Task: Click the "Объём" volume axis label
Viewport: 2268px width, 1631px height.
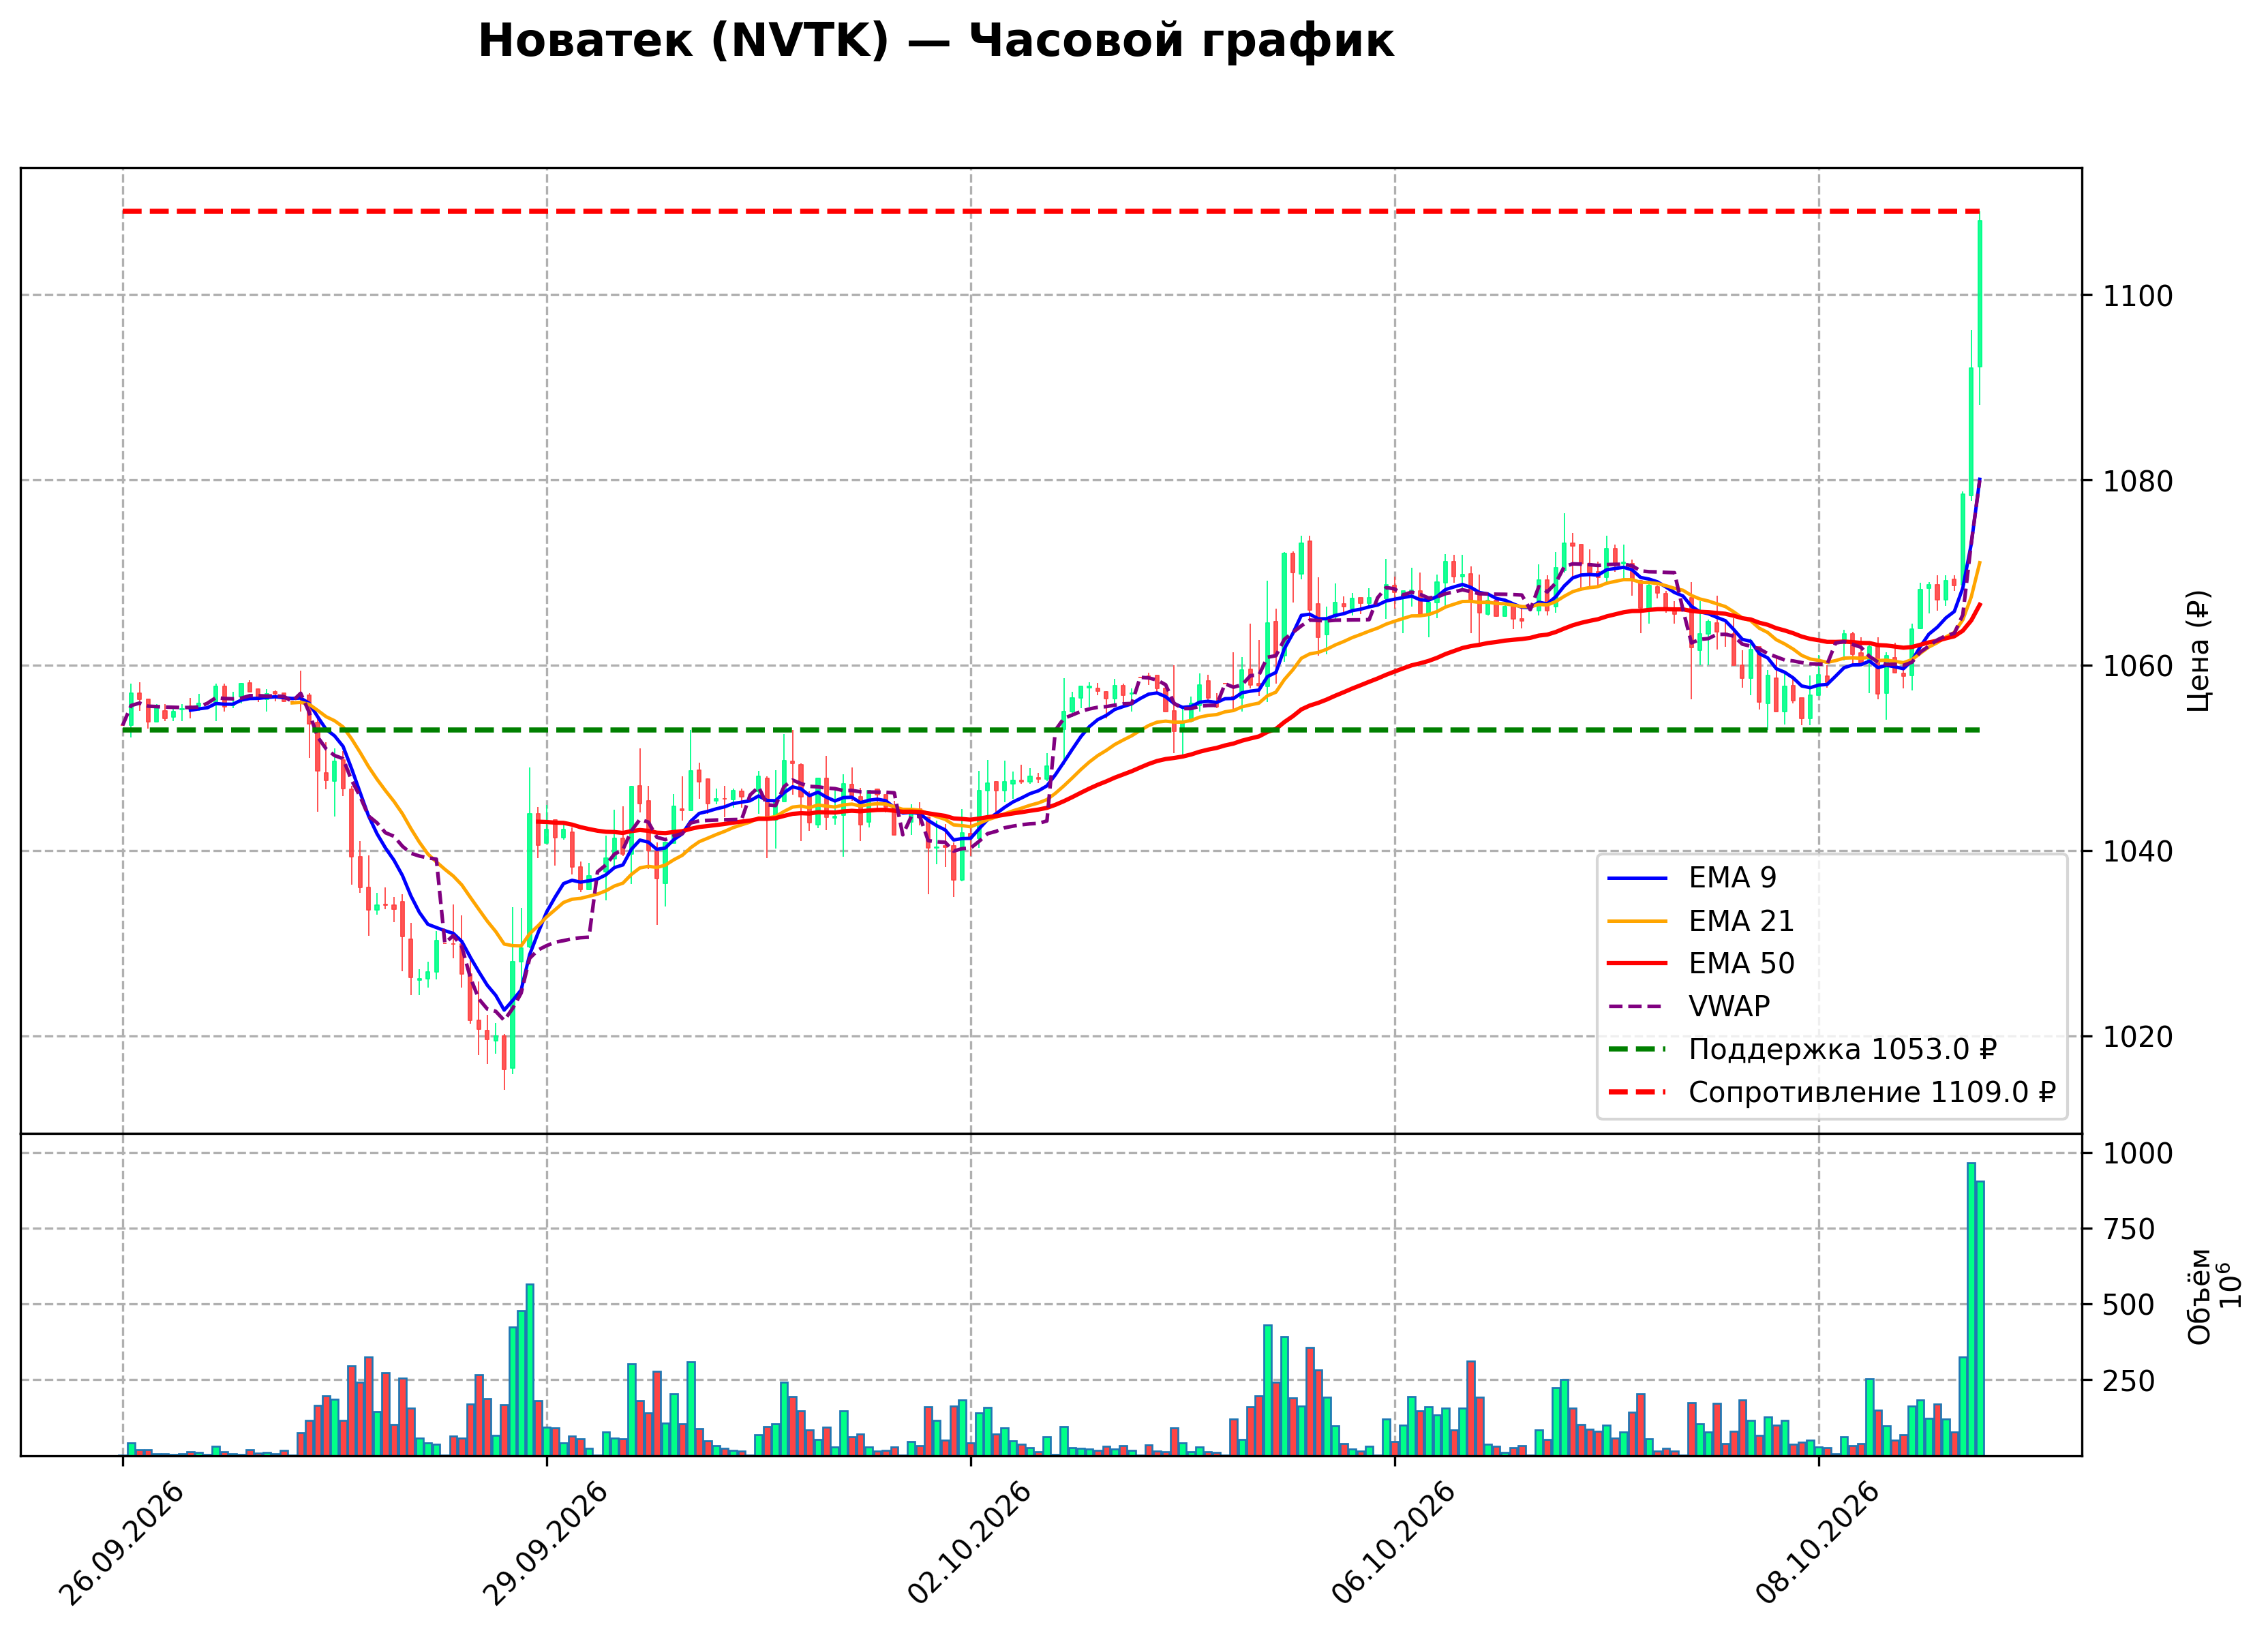Action: 2199,1296
